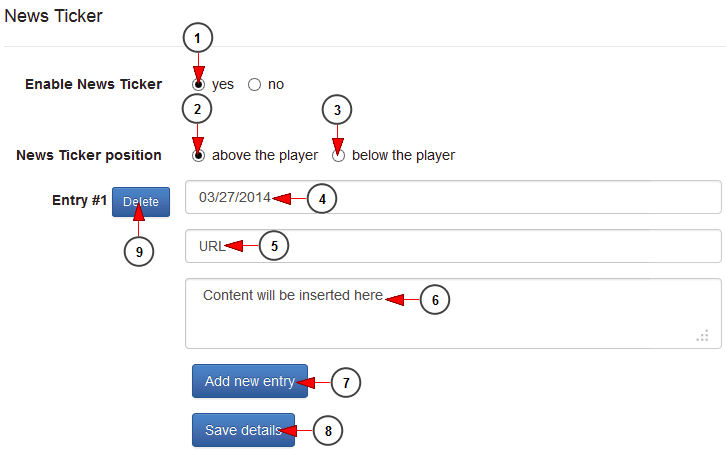Choose 'above the player' position
726x451 pixels.
(x=199, y=155)
